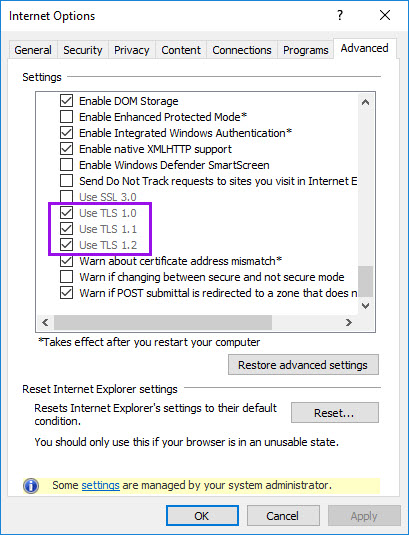409x535 pixels.
Task: Check Warn if changing between secure modes
Action: pyautogui.click(x=66, y=277)
